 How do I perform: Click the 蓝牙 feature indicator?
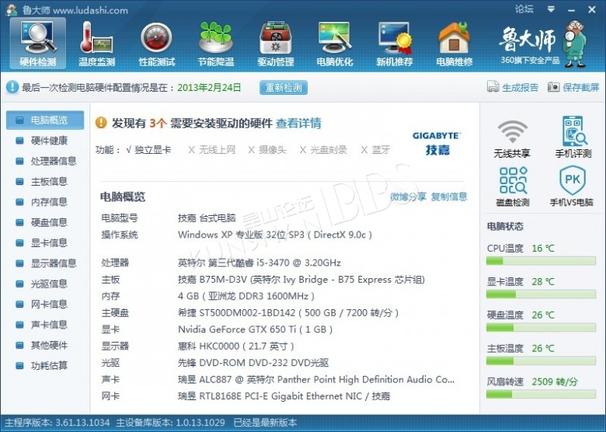(x=375, y=150)
